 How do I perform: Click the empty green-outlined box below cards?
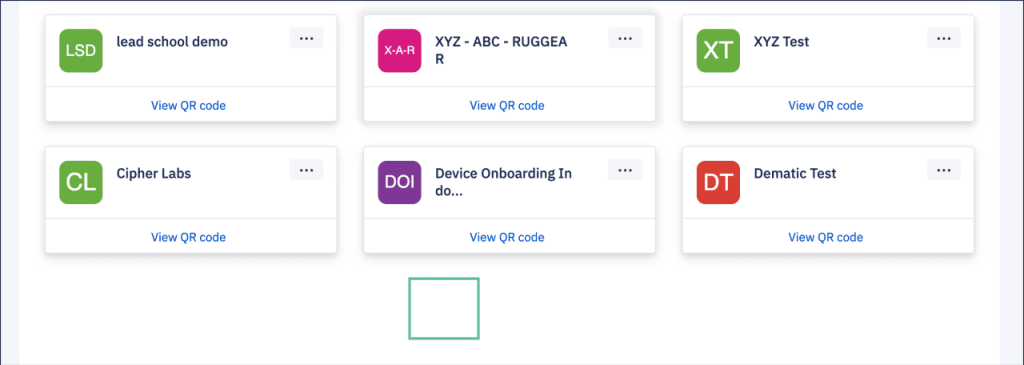(x=444, y=308)
